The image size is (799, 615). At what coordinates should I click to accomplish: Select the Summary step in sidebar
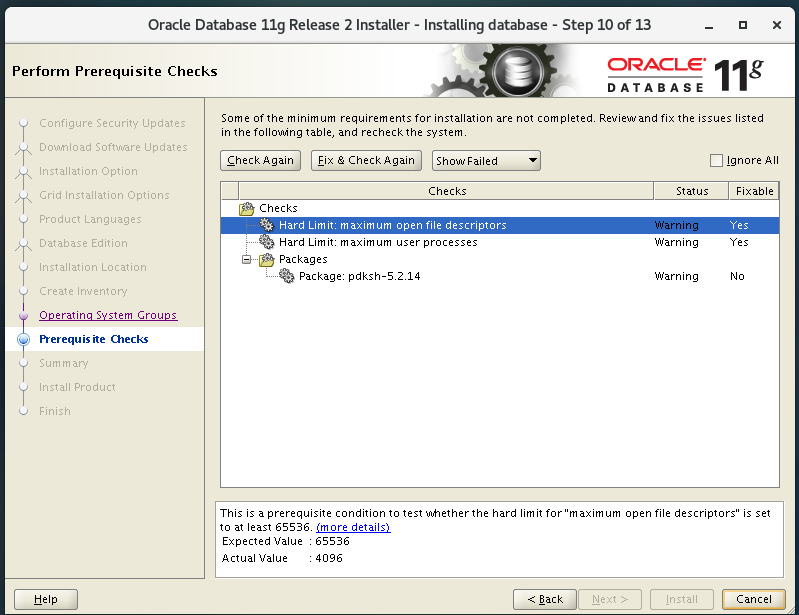(x=64, y=363)
